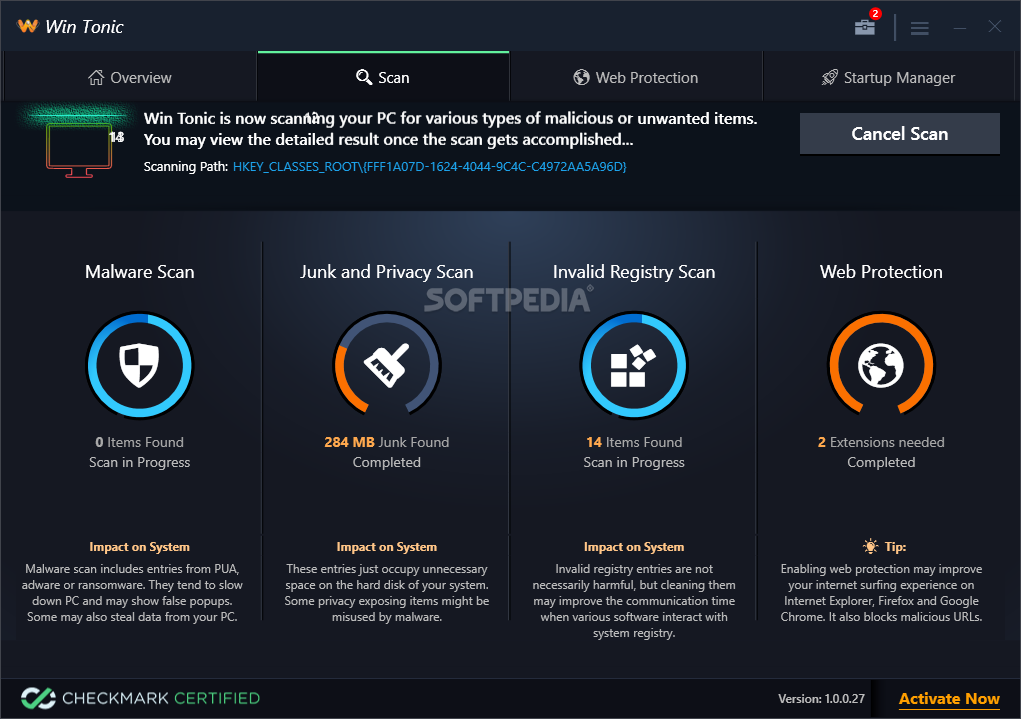Click the web protection tip paragraph
Viewport: 1021px width, 719px height.
point(881,593)
